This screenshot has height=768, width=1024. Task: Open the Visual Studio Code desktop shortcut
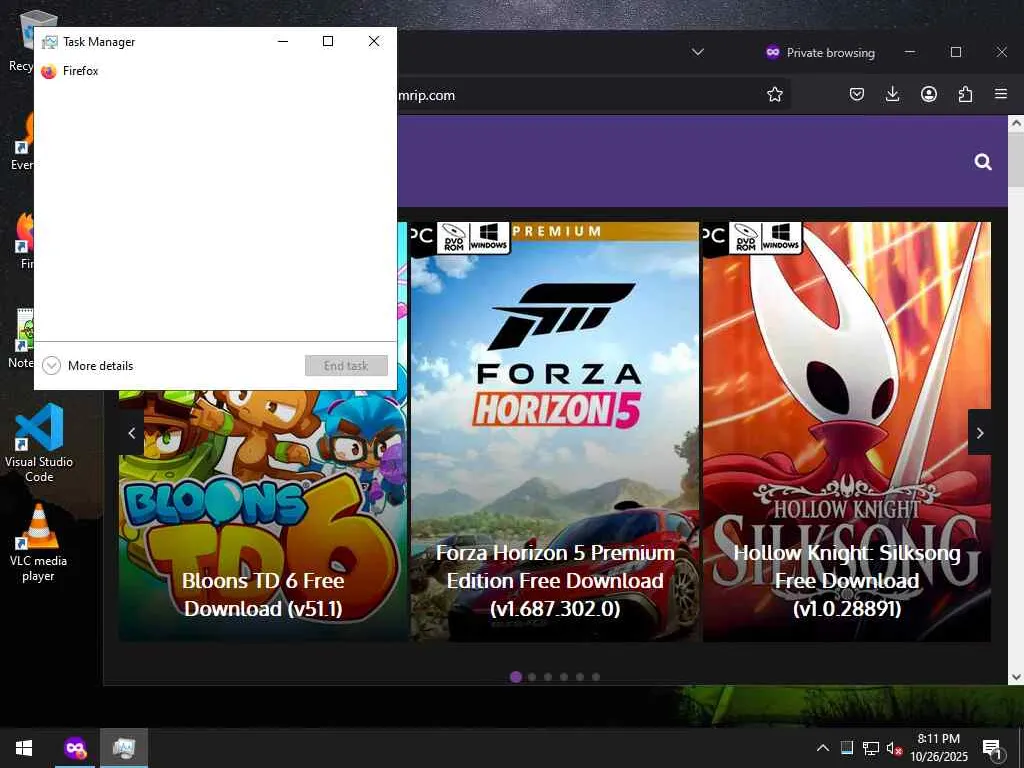pos(39,442)
